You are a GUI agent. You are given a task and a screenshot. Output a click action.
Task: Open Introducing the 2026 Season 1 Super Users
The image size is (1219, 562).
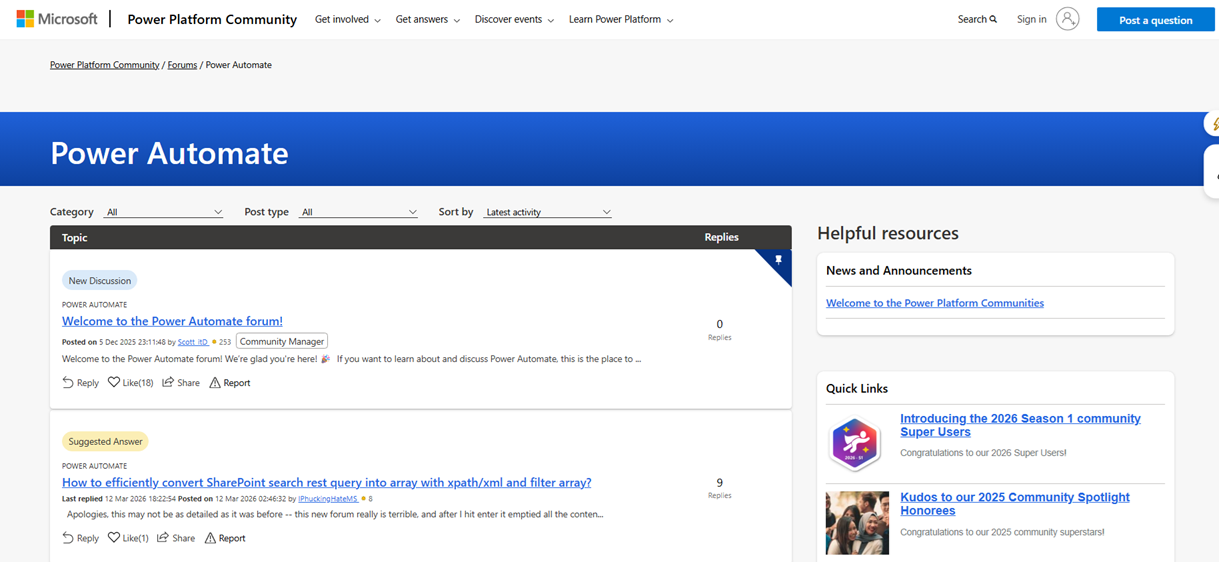pyautogui.click(x=1020, y=425)
